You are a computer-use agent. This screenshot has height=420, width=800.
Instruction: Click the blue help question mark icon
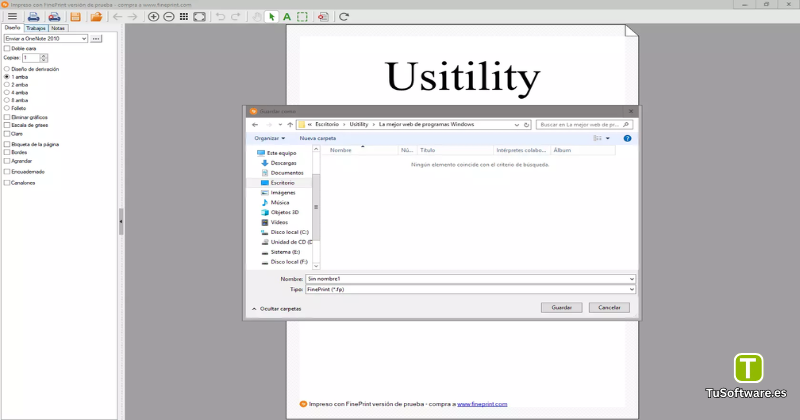click(x=628, y=138)
